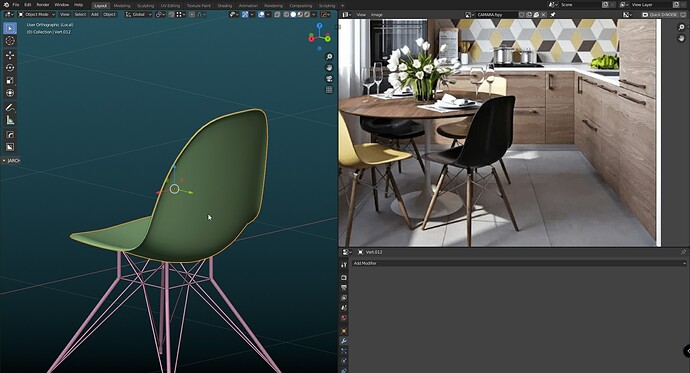Toggle show gizmos button in viewport header
This screenshot has height=373, width=690.
[x=245, y=15]
